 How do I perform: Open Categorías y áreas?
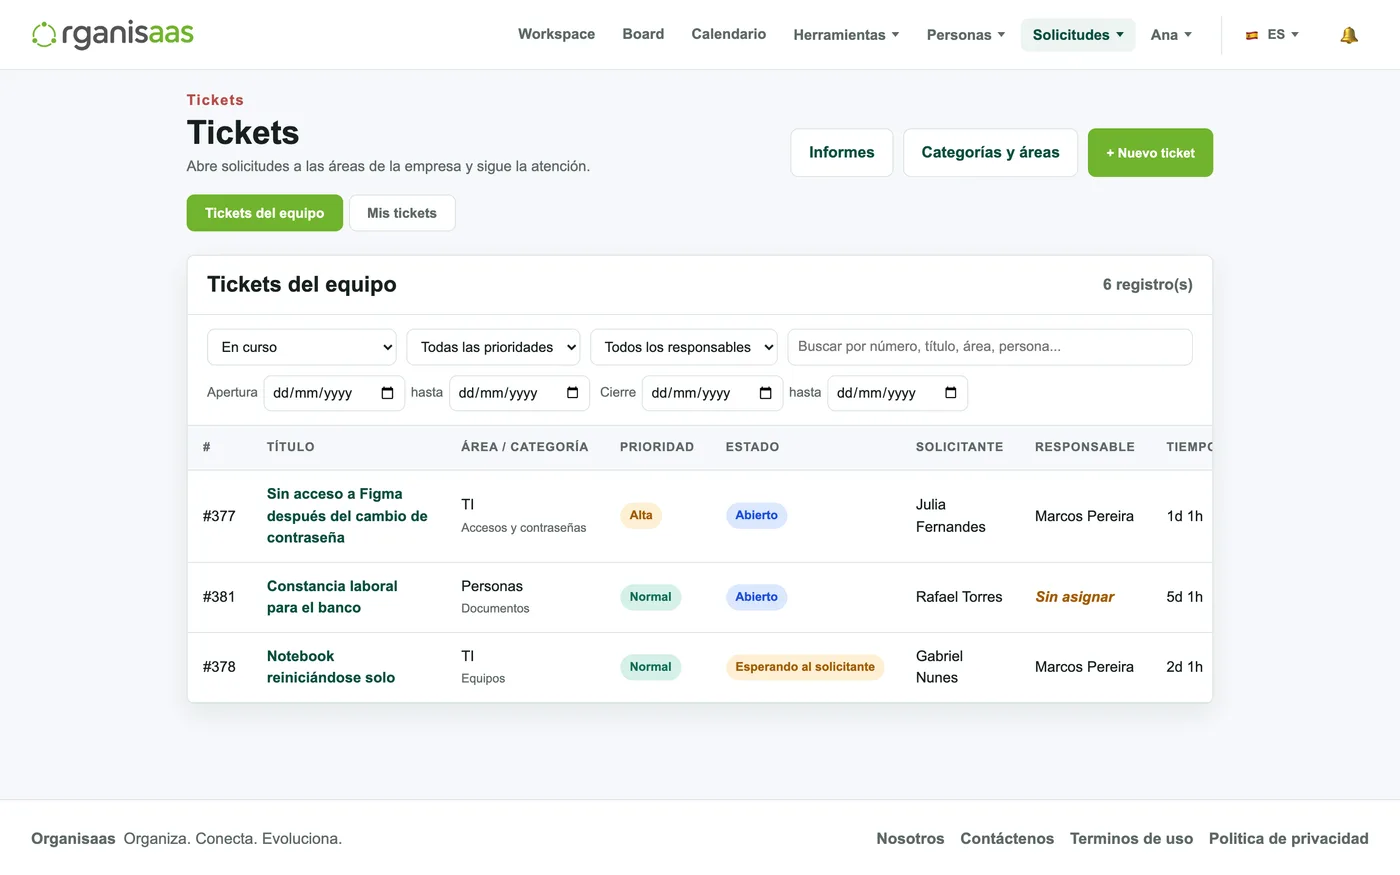(990, 153)
